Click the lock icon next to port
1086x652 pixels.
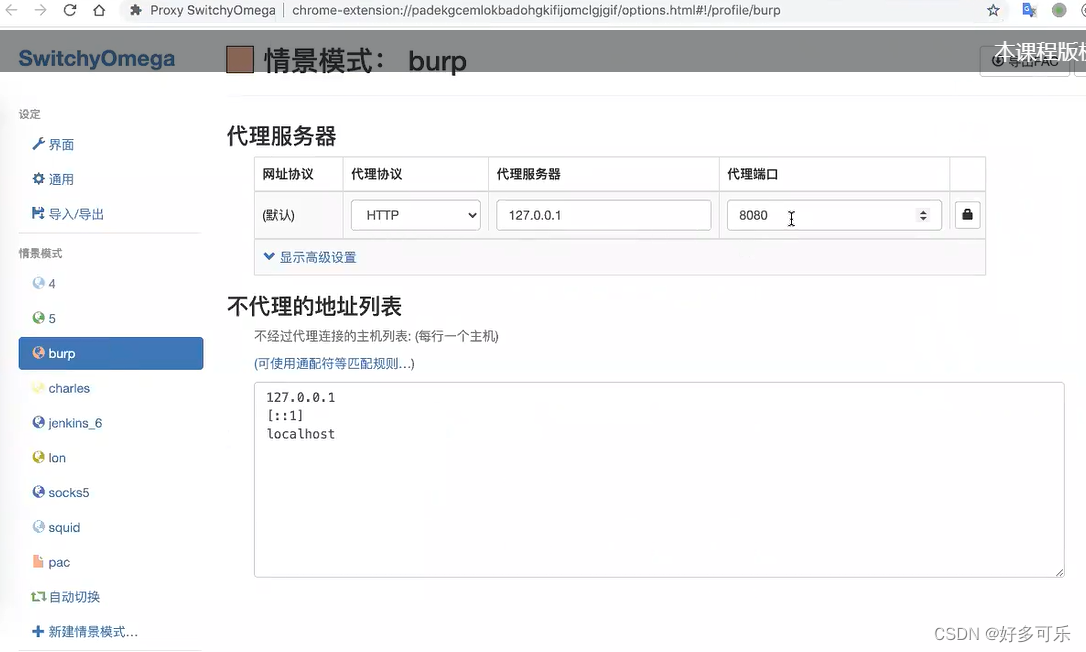966,214
